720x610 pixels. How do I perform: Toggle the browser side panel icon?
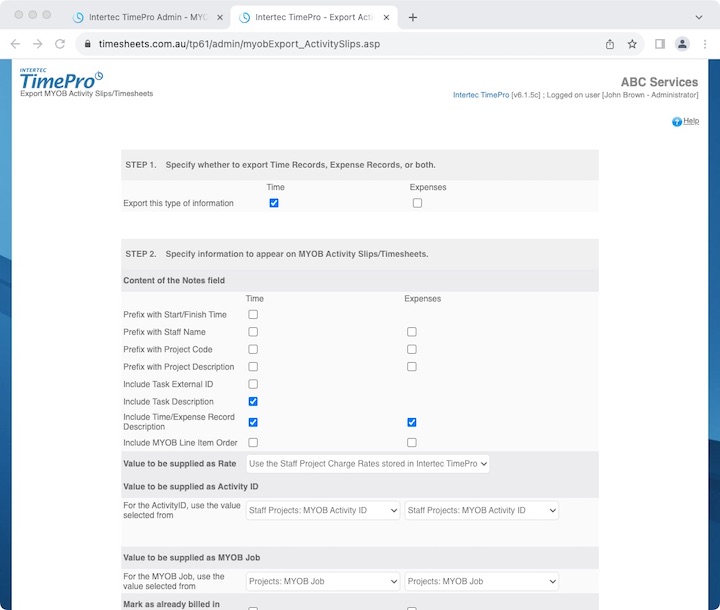click(660, 44)
